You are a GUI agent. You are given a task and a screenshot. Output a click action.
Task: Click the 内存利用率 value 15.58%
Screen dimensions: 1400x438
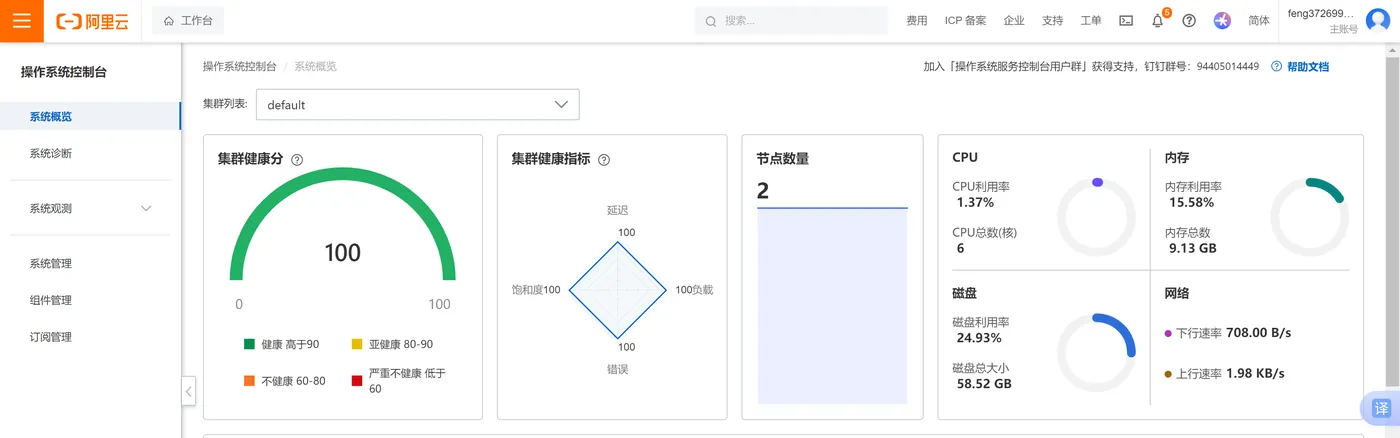[1191, 202]
